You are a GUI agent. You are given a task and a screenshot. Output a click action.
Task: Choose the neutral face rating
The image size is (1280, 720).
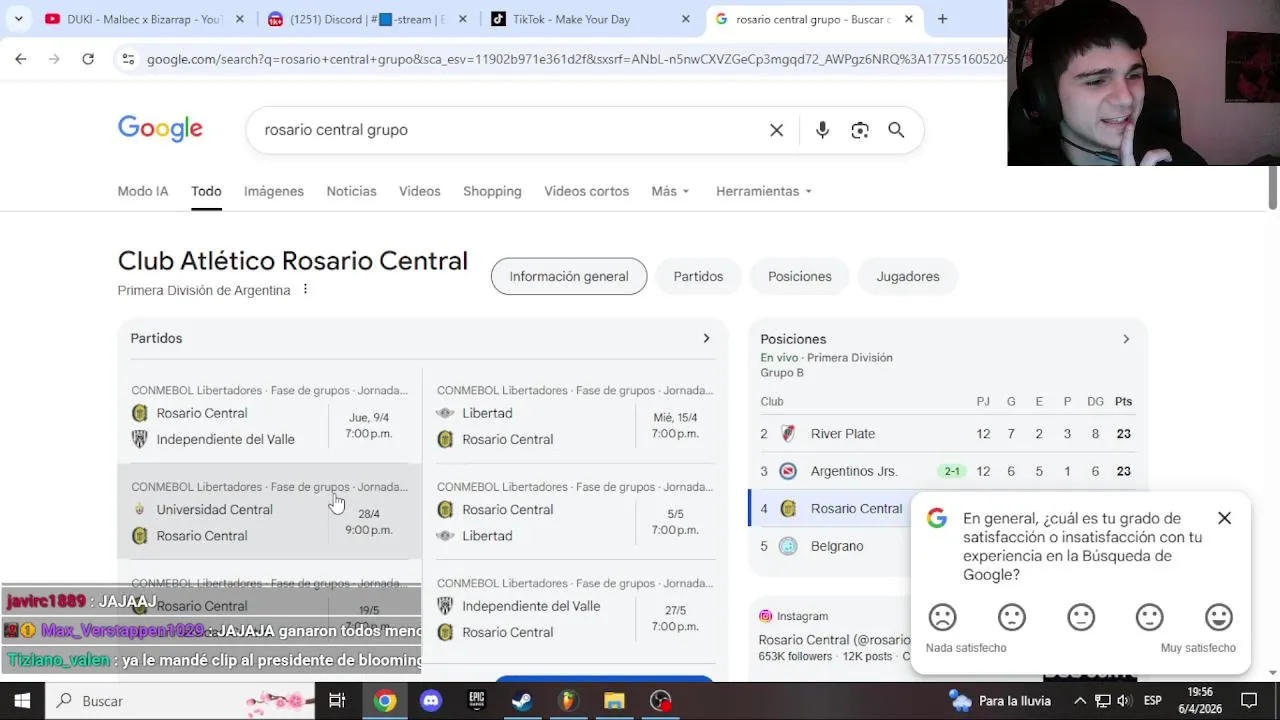tap(1081, 617)
